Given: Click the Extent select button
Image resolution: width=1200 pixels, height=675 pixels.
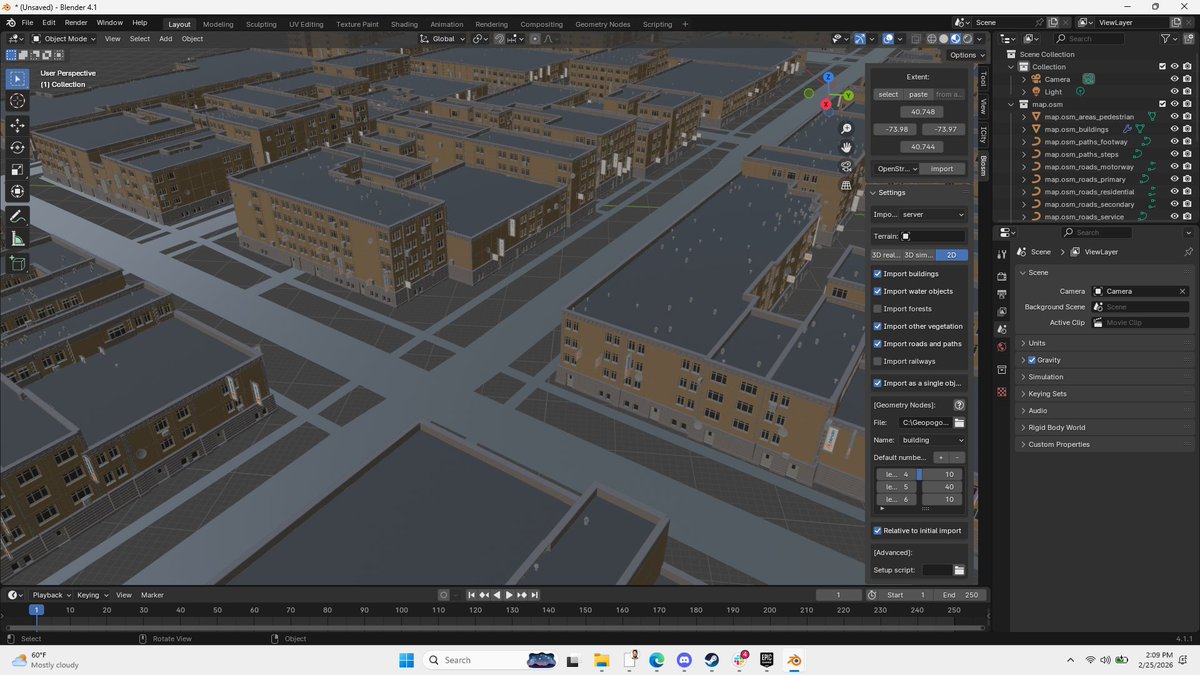Looking at the screenshot, I should tap(888, 94).
